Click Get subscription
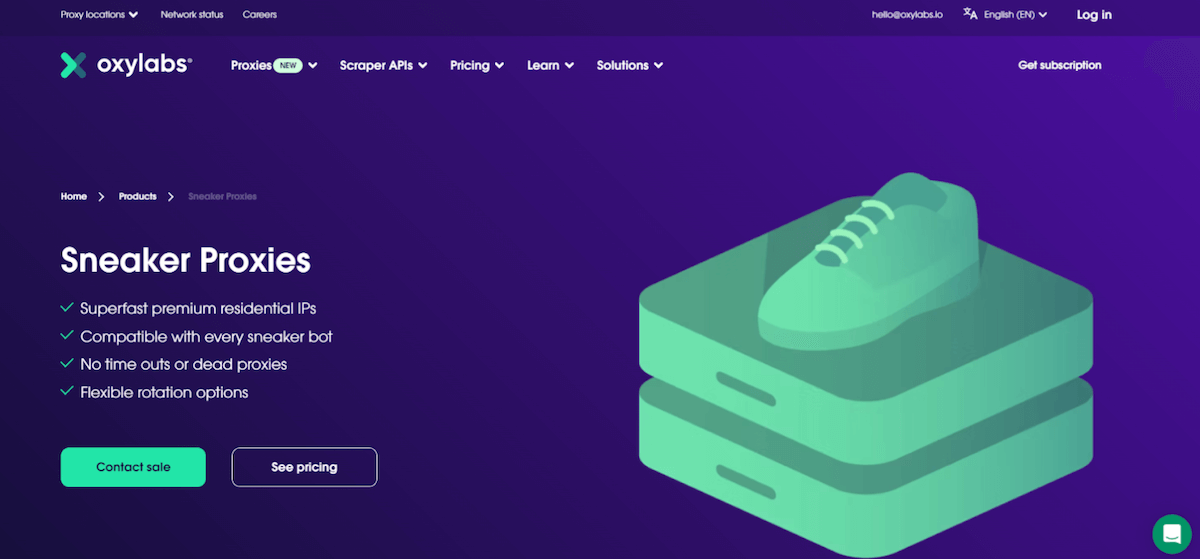The height and width of the screenshot is (559, 1200). point(1059,65)
